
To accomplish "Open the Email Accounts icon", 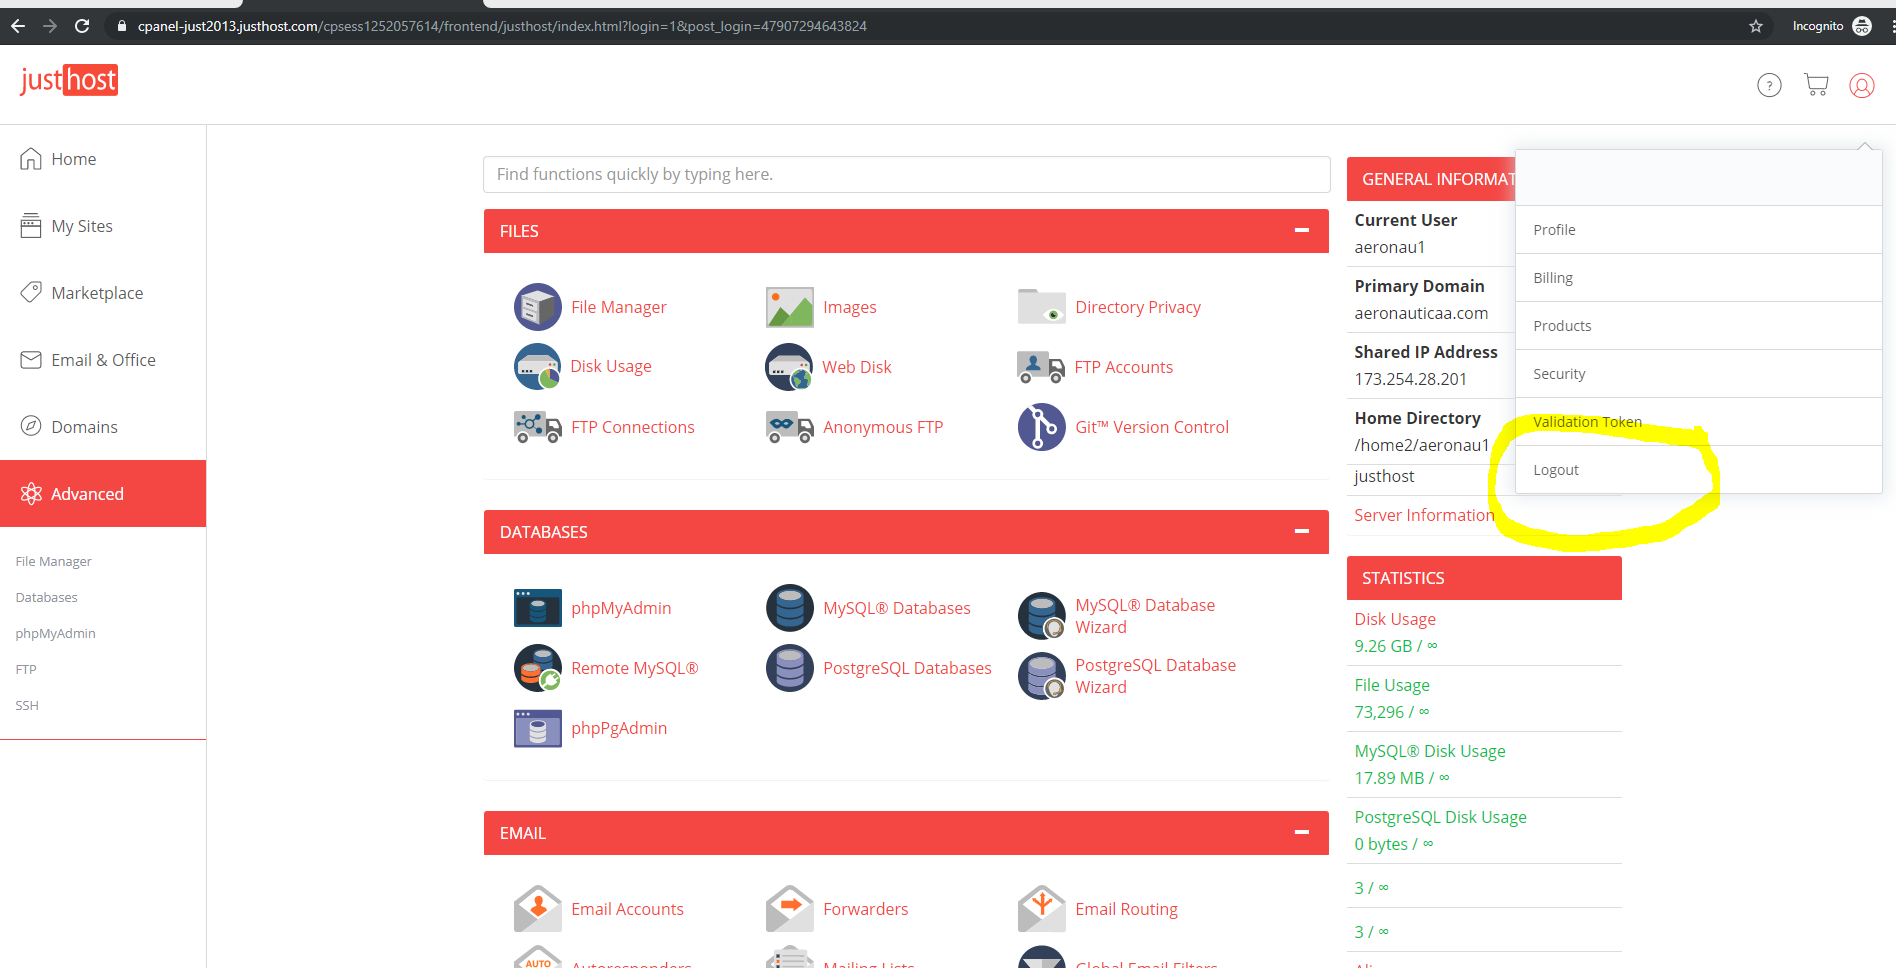I will 537,909.
